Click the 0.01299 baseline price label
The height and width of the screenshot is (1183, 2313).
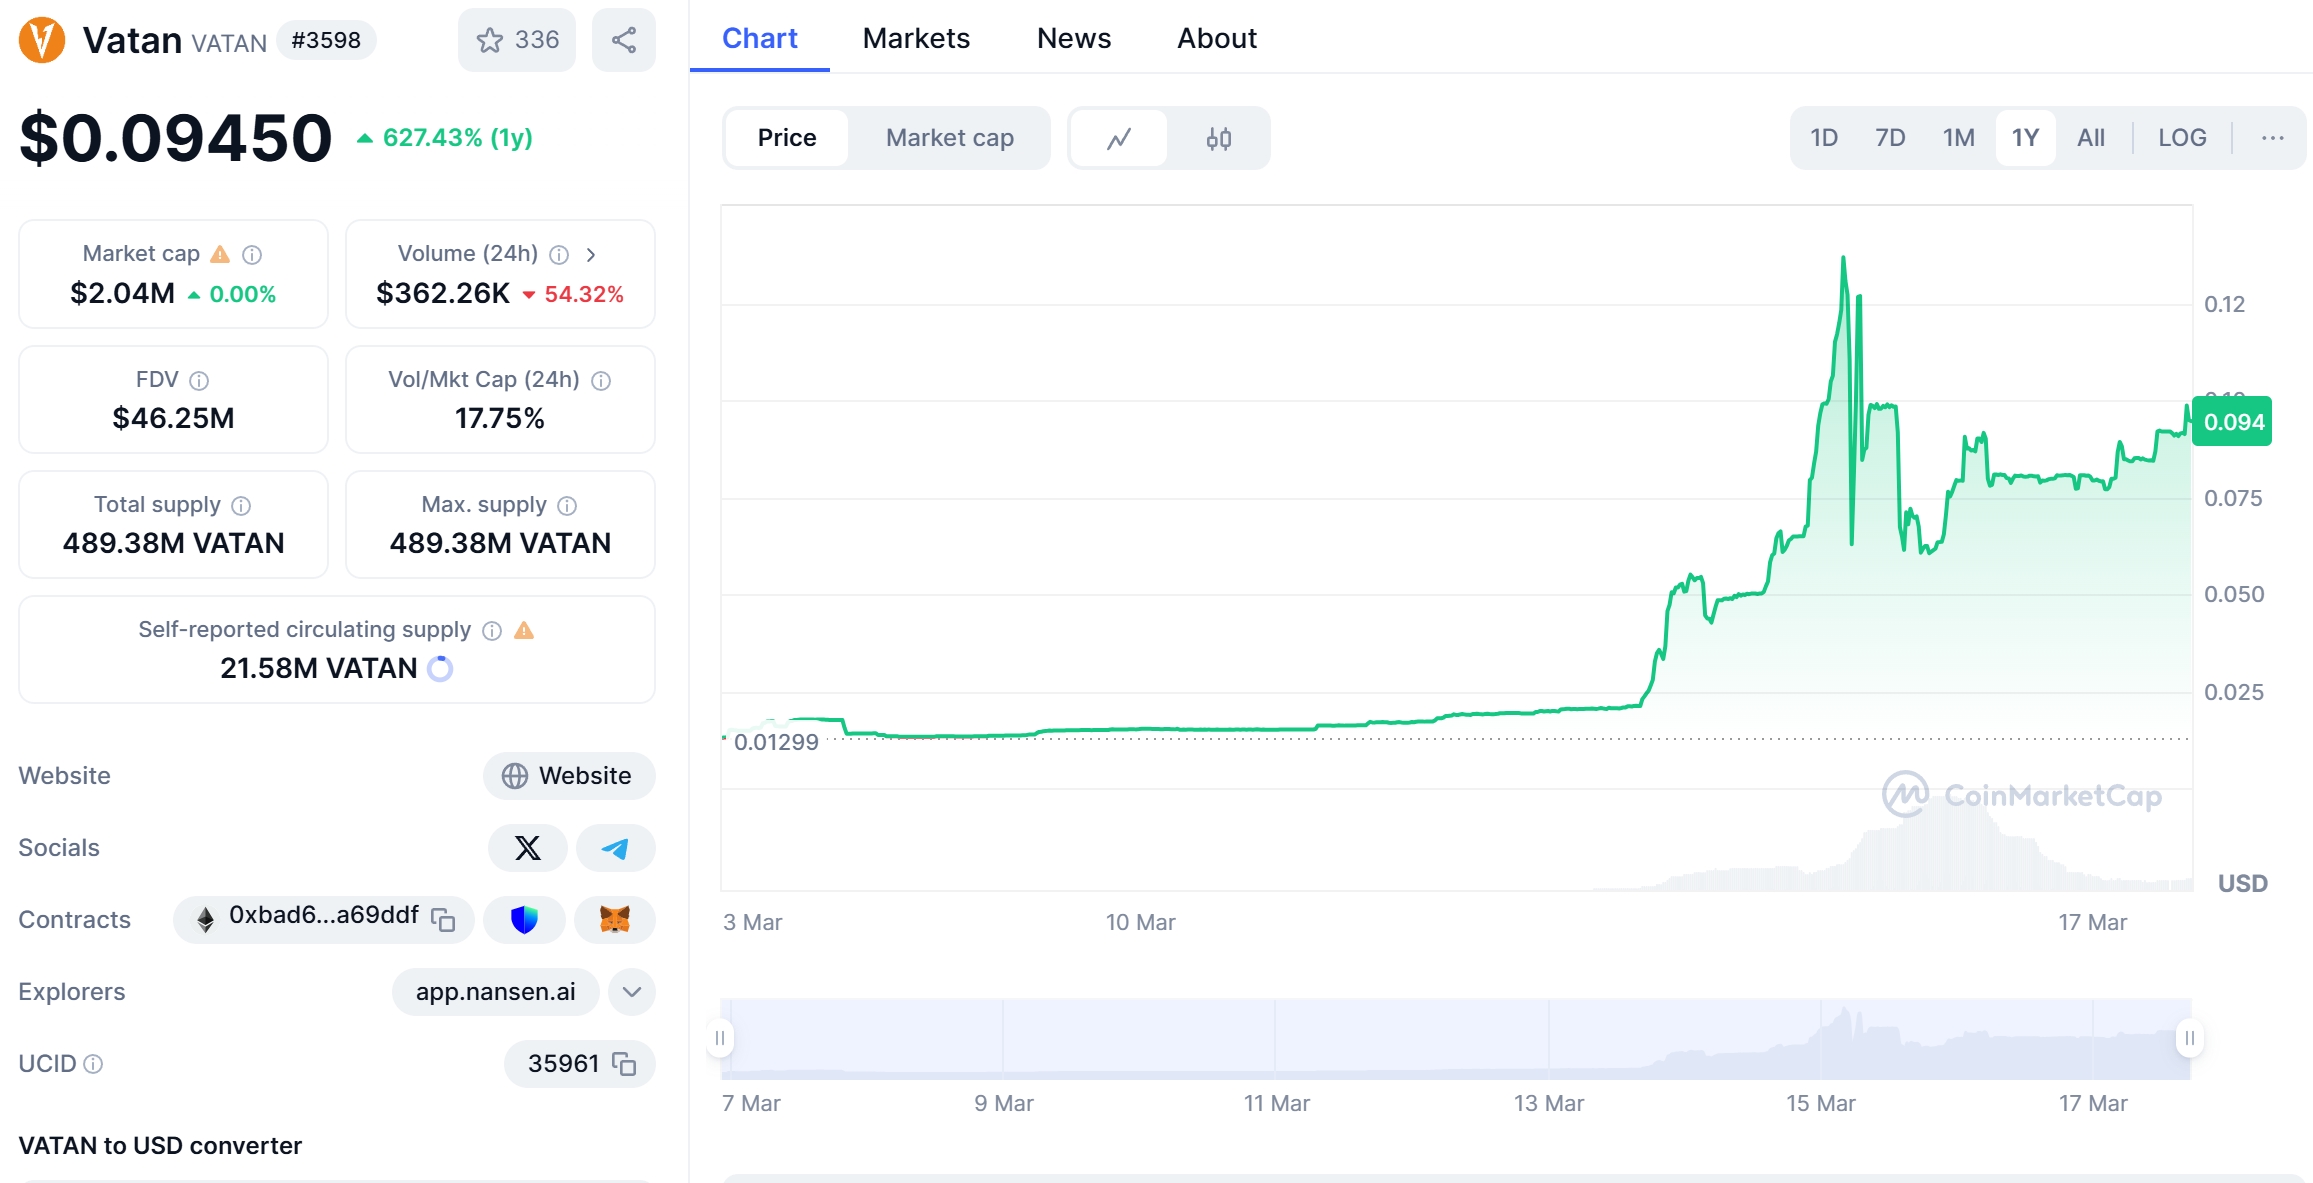coord(776,742)
